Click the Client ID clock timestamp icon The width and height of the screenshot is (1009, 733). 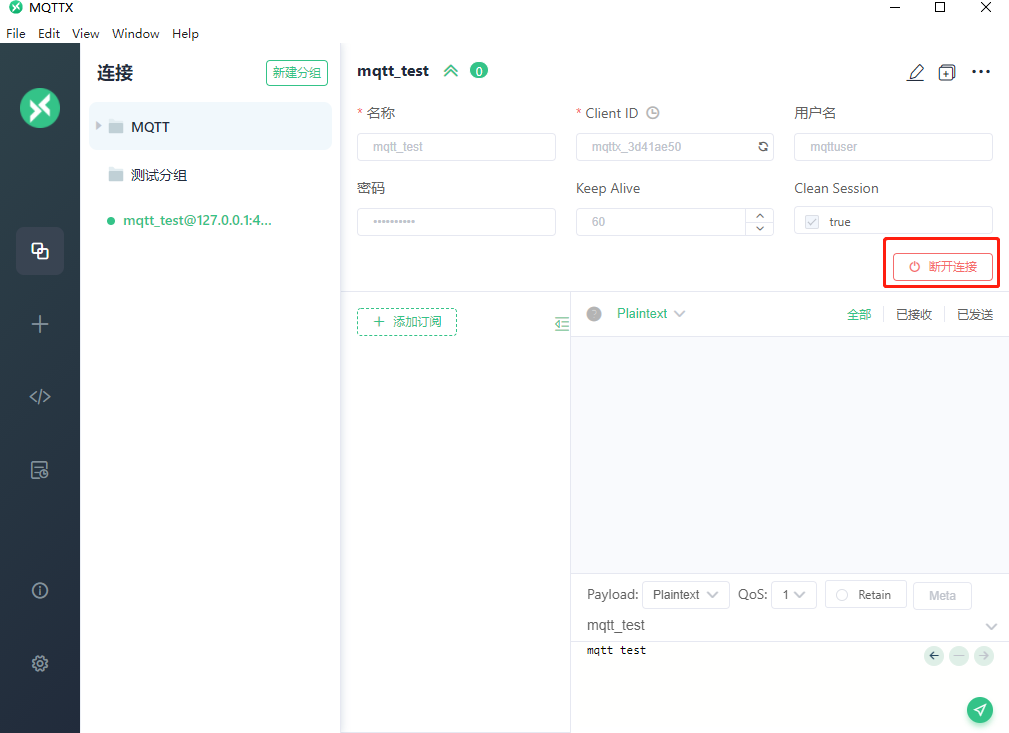(x=653, y=113)
